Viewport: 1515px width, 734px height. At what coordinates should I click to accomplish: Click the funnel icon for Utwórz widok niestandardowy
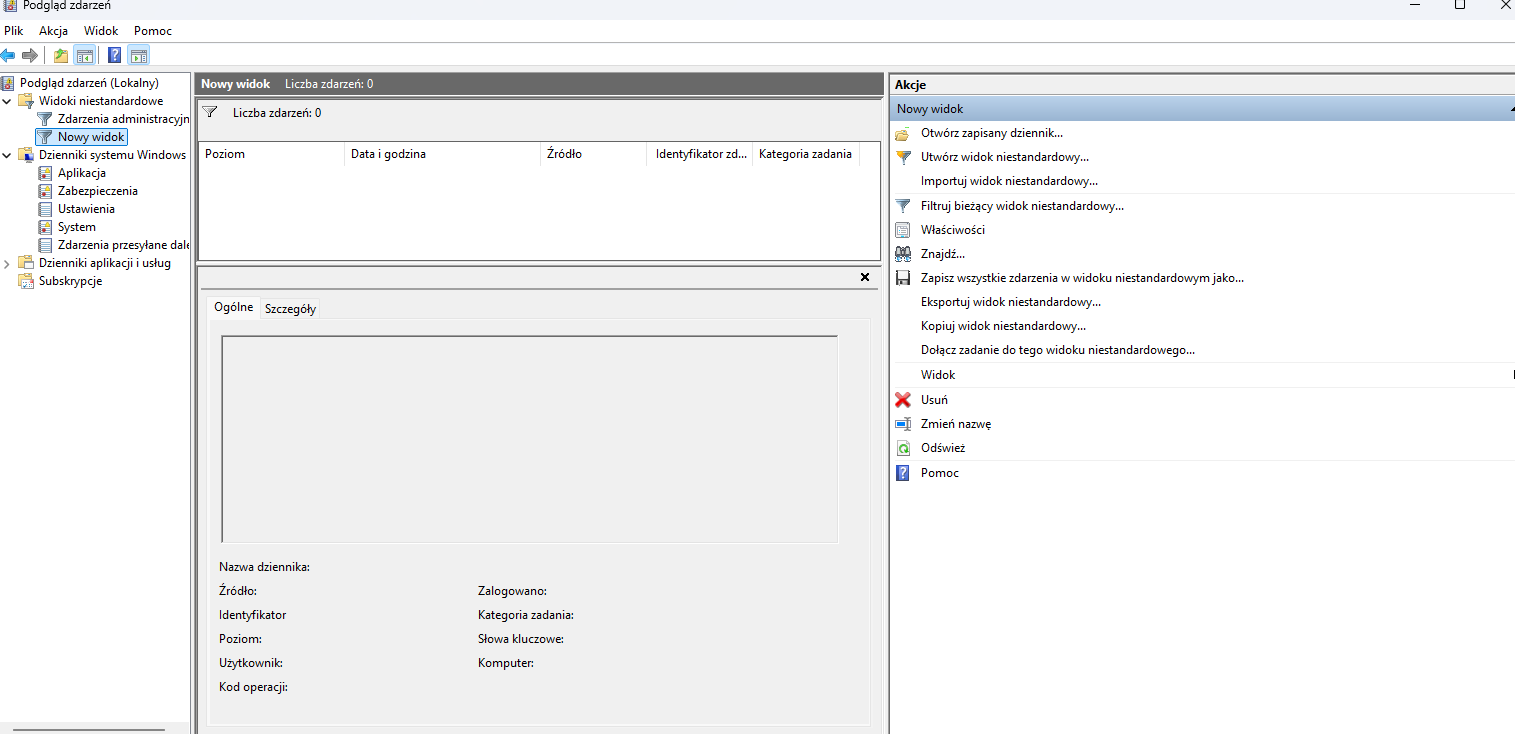(903, 157)
